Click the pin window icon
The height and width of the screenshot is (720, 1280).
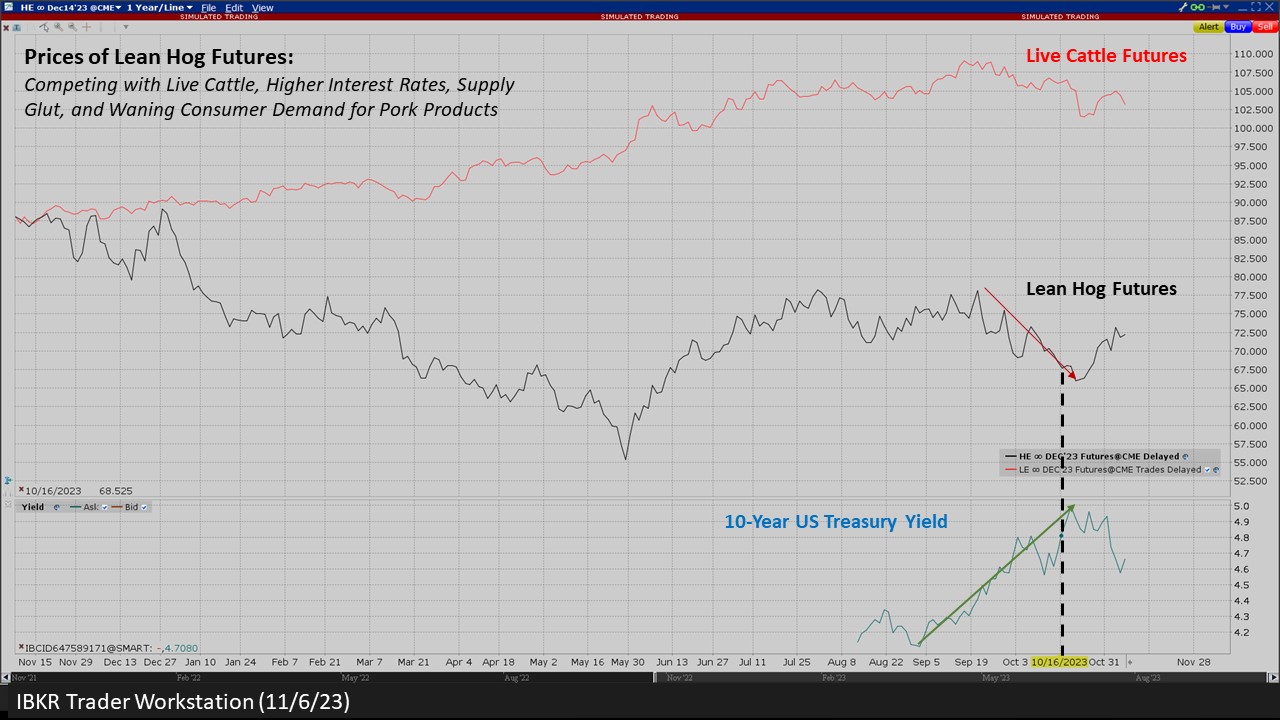(1213, 7)
